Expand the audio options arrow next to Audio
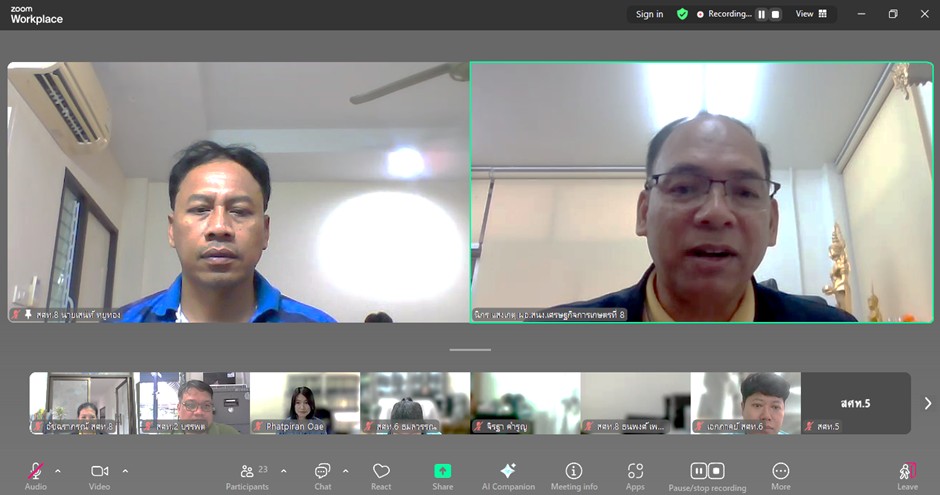The image size is (940, 495). [58, 470]
